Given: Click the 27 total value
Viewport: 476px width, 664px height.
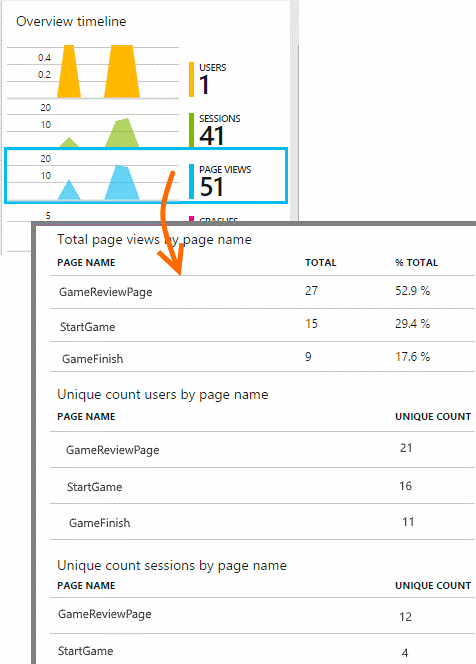Looking at the screenshot, I should 311,291.
